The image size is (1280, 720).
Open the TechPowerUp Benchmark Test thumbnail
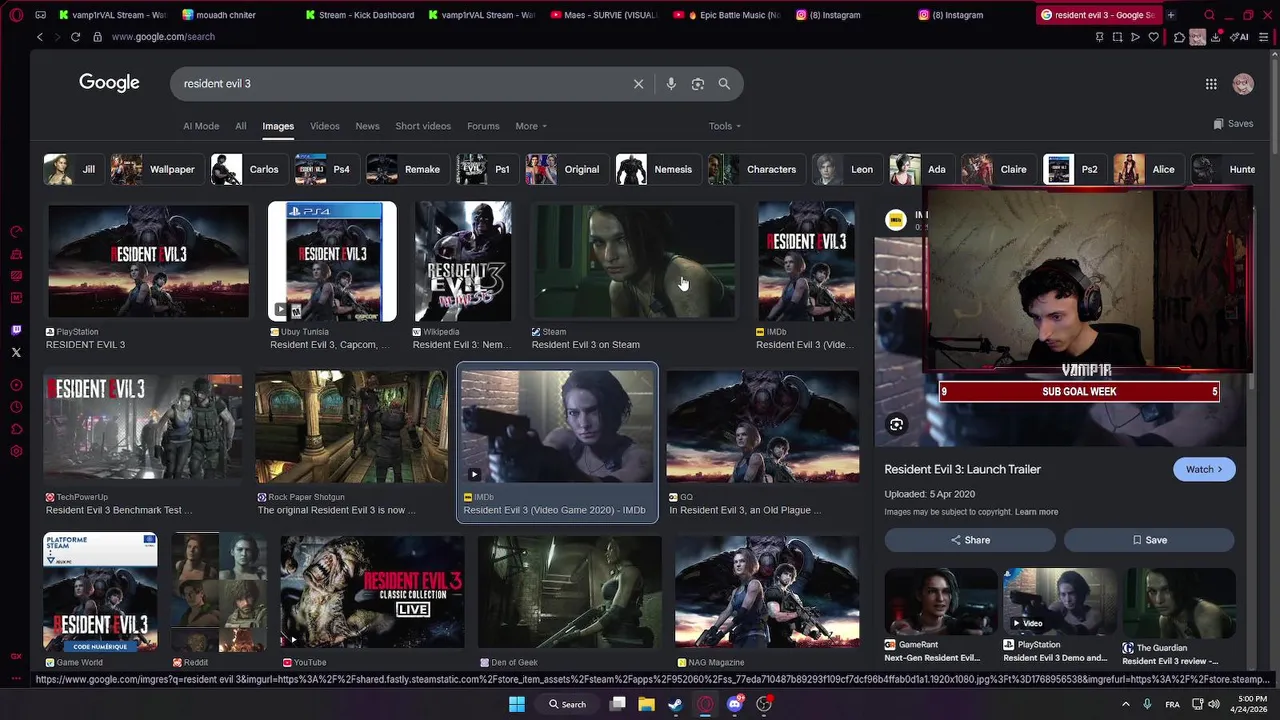143,427
